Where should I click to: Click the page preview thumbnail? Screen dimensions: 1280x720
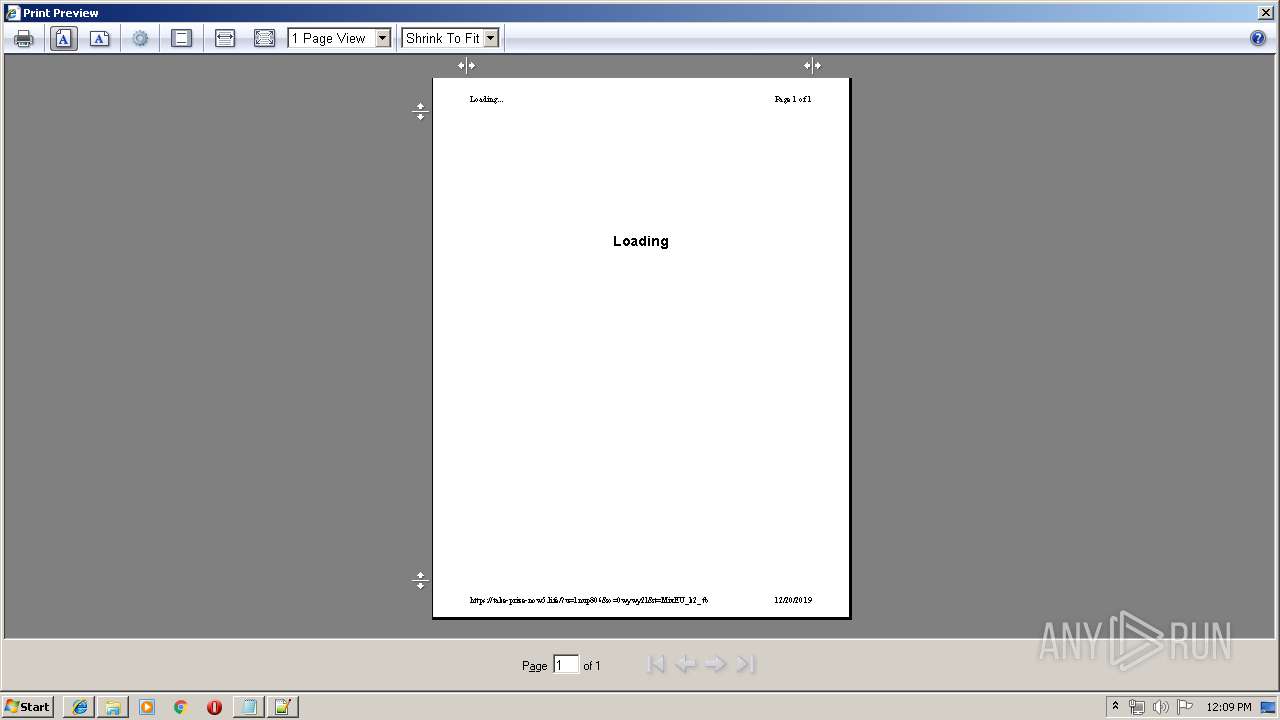[x=641, y=347]
